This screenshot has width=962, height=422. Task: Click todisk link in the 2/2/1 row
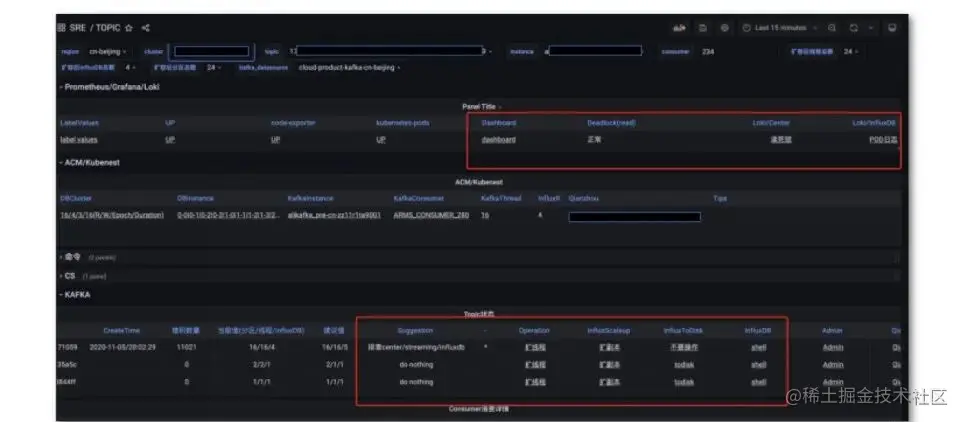[684, 364]
